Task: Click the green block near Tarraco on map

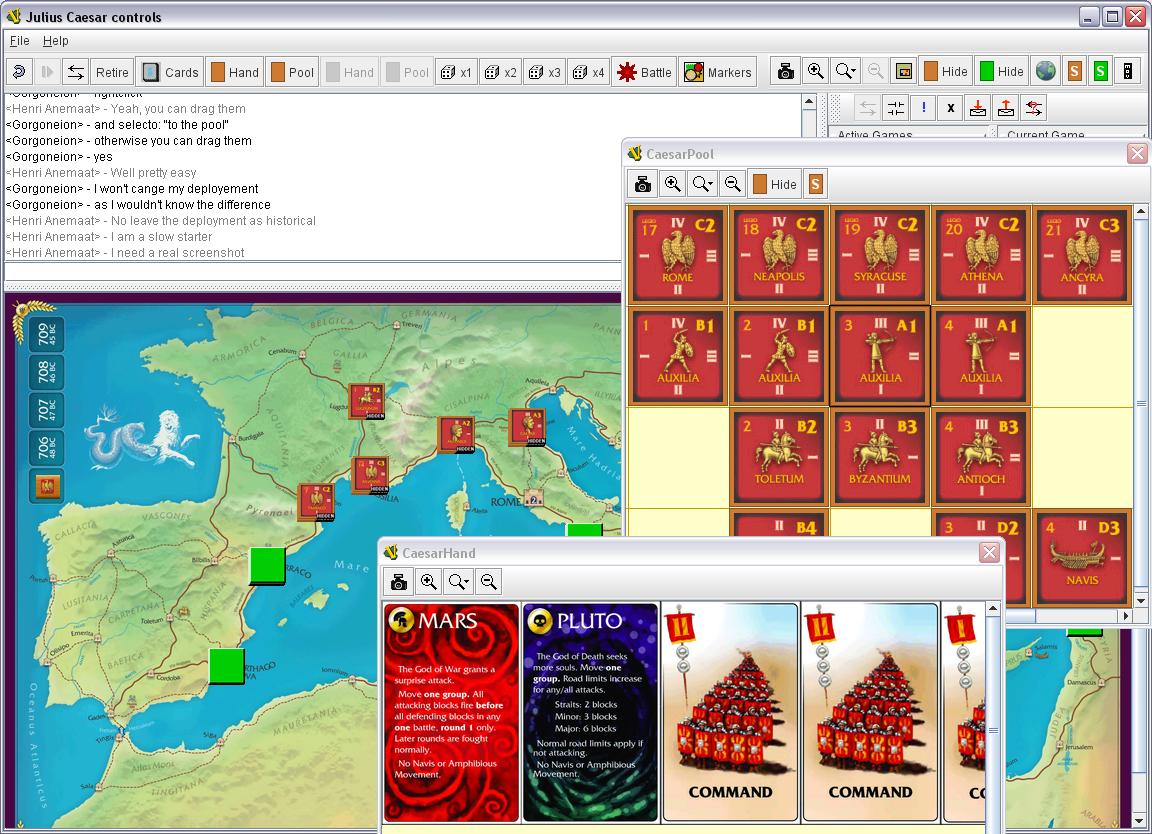Action: click(x=267, y=566)
